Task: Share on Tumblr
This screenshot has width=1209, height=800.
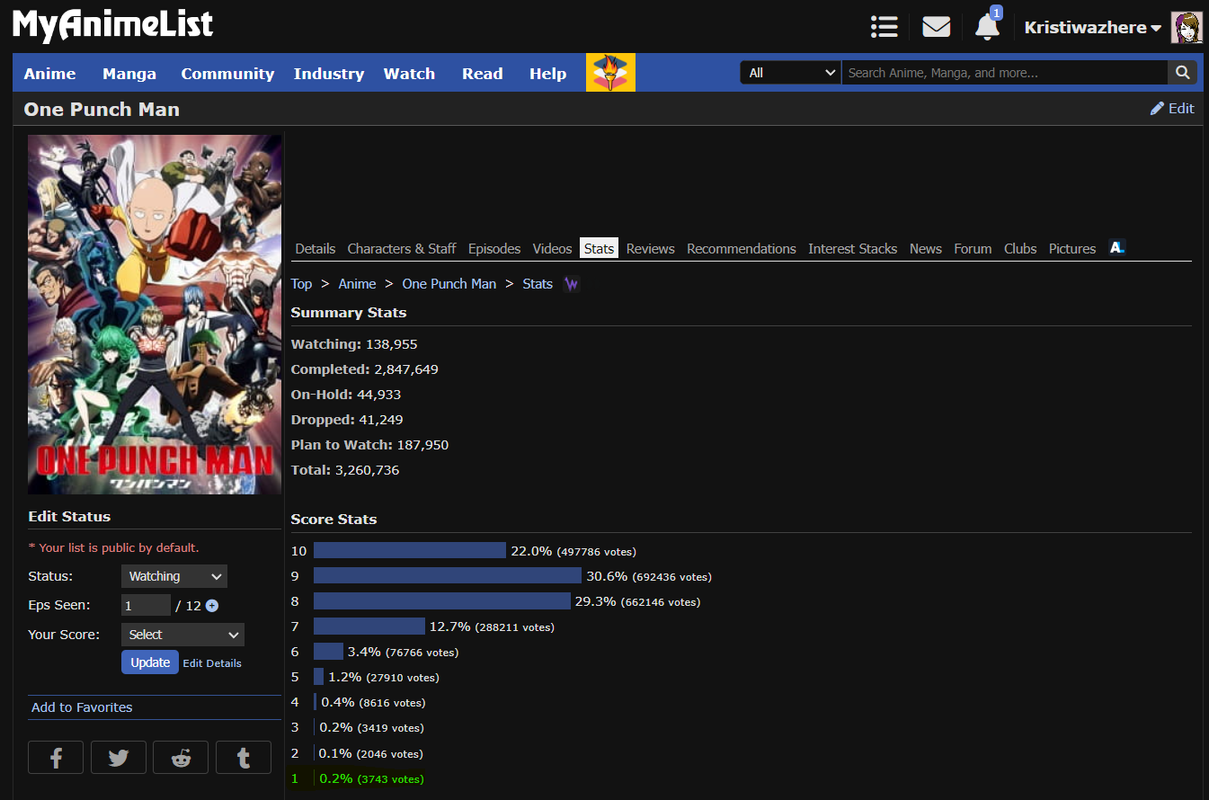Action: pyautogui.click(x=243, y=758)
